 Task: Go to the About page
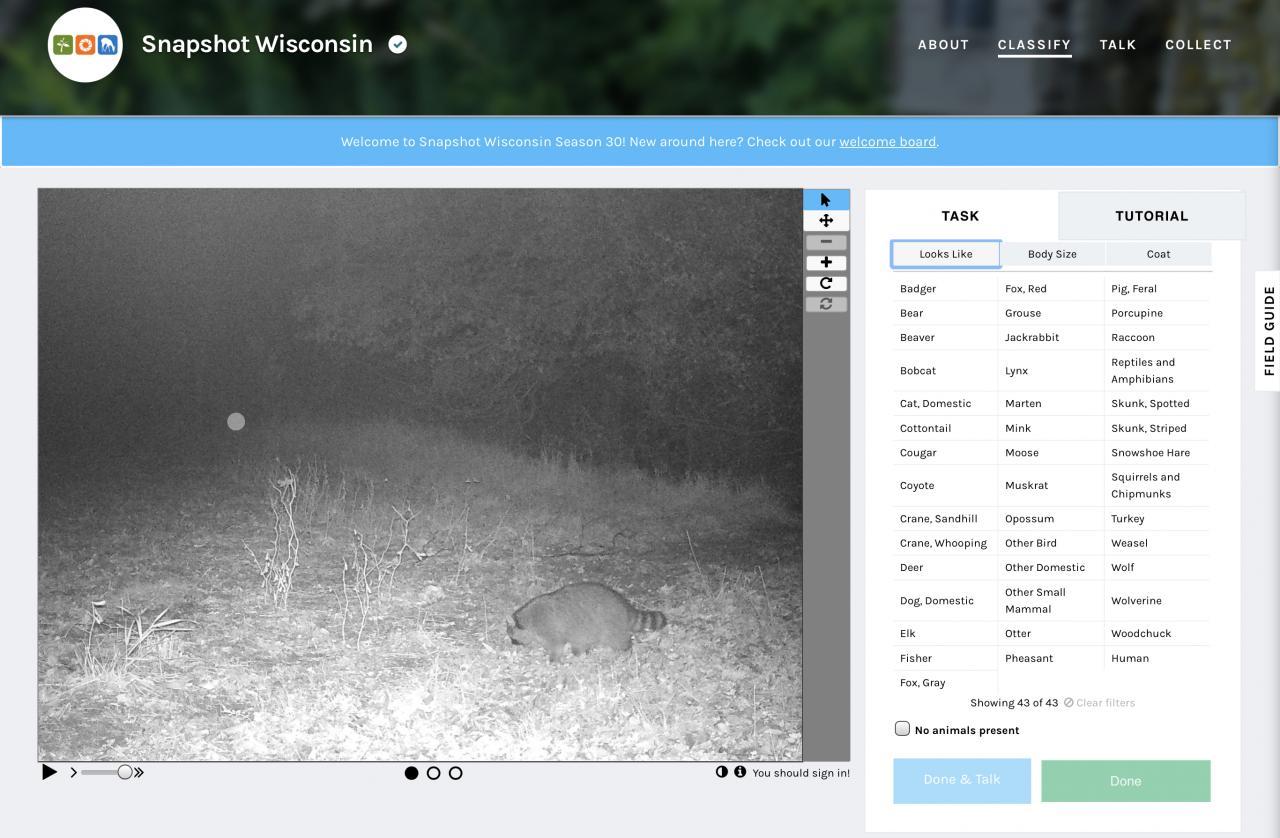pyautogui.click(x=943, y=45)
